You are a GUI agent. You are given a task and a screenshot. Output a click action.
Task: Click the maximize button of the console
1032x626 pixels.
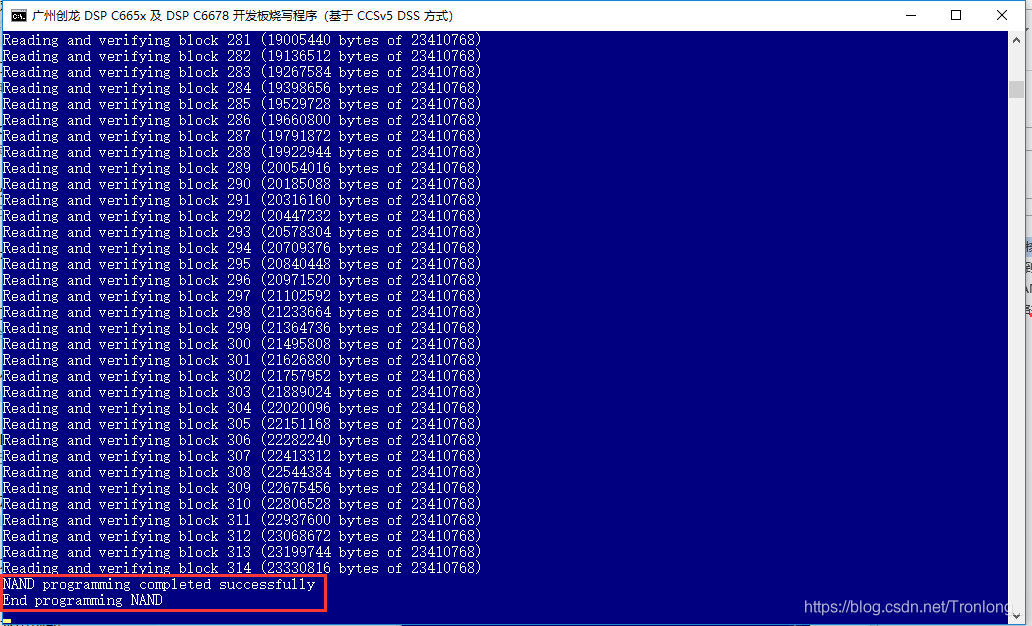coord(955,15)
